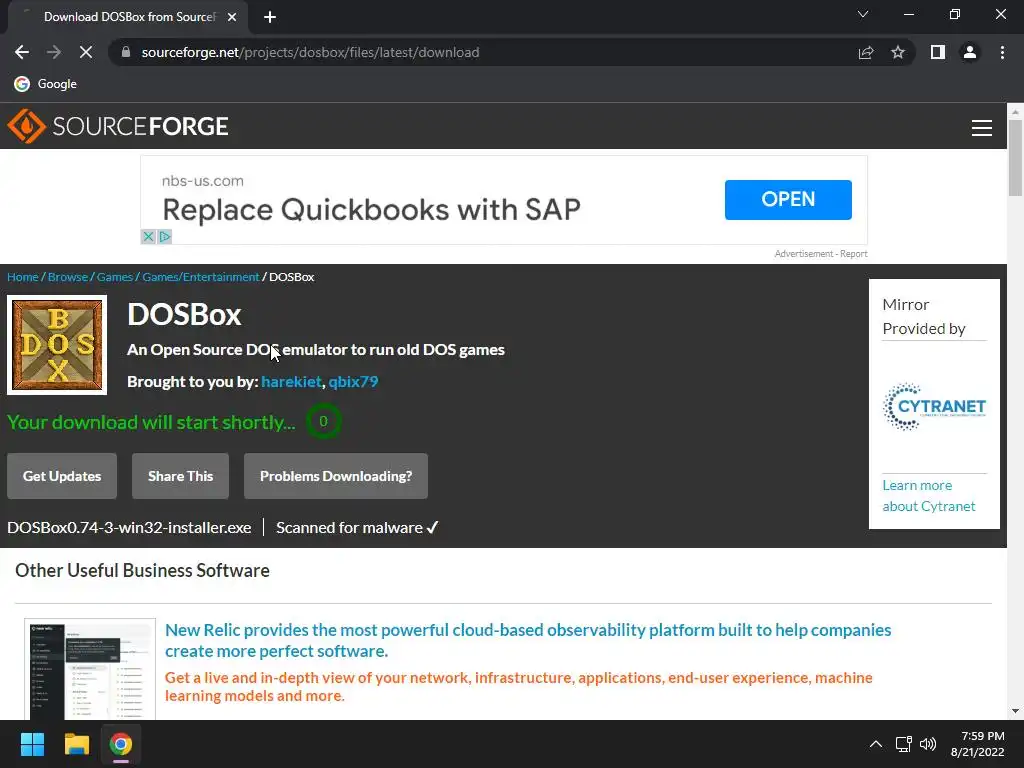Click the Get Updates button
Viewport: 1024px width, 768px height.
(62, 476)
